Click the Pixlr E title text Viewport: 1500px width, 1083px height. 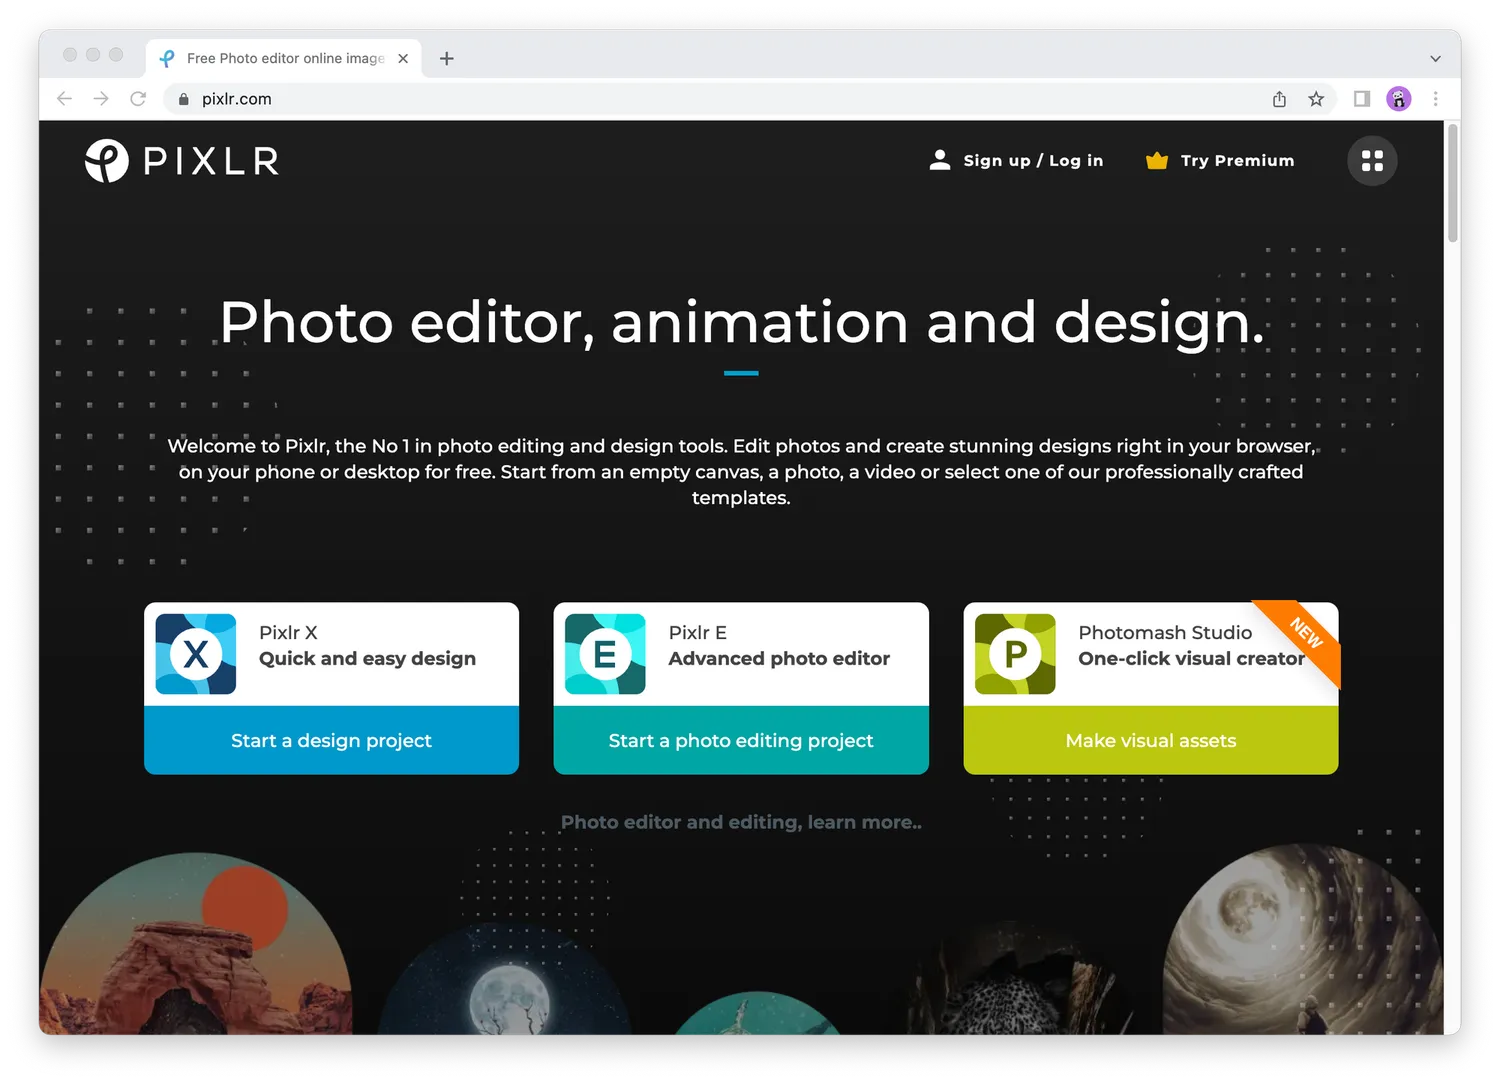point(697,632)
